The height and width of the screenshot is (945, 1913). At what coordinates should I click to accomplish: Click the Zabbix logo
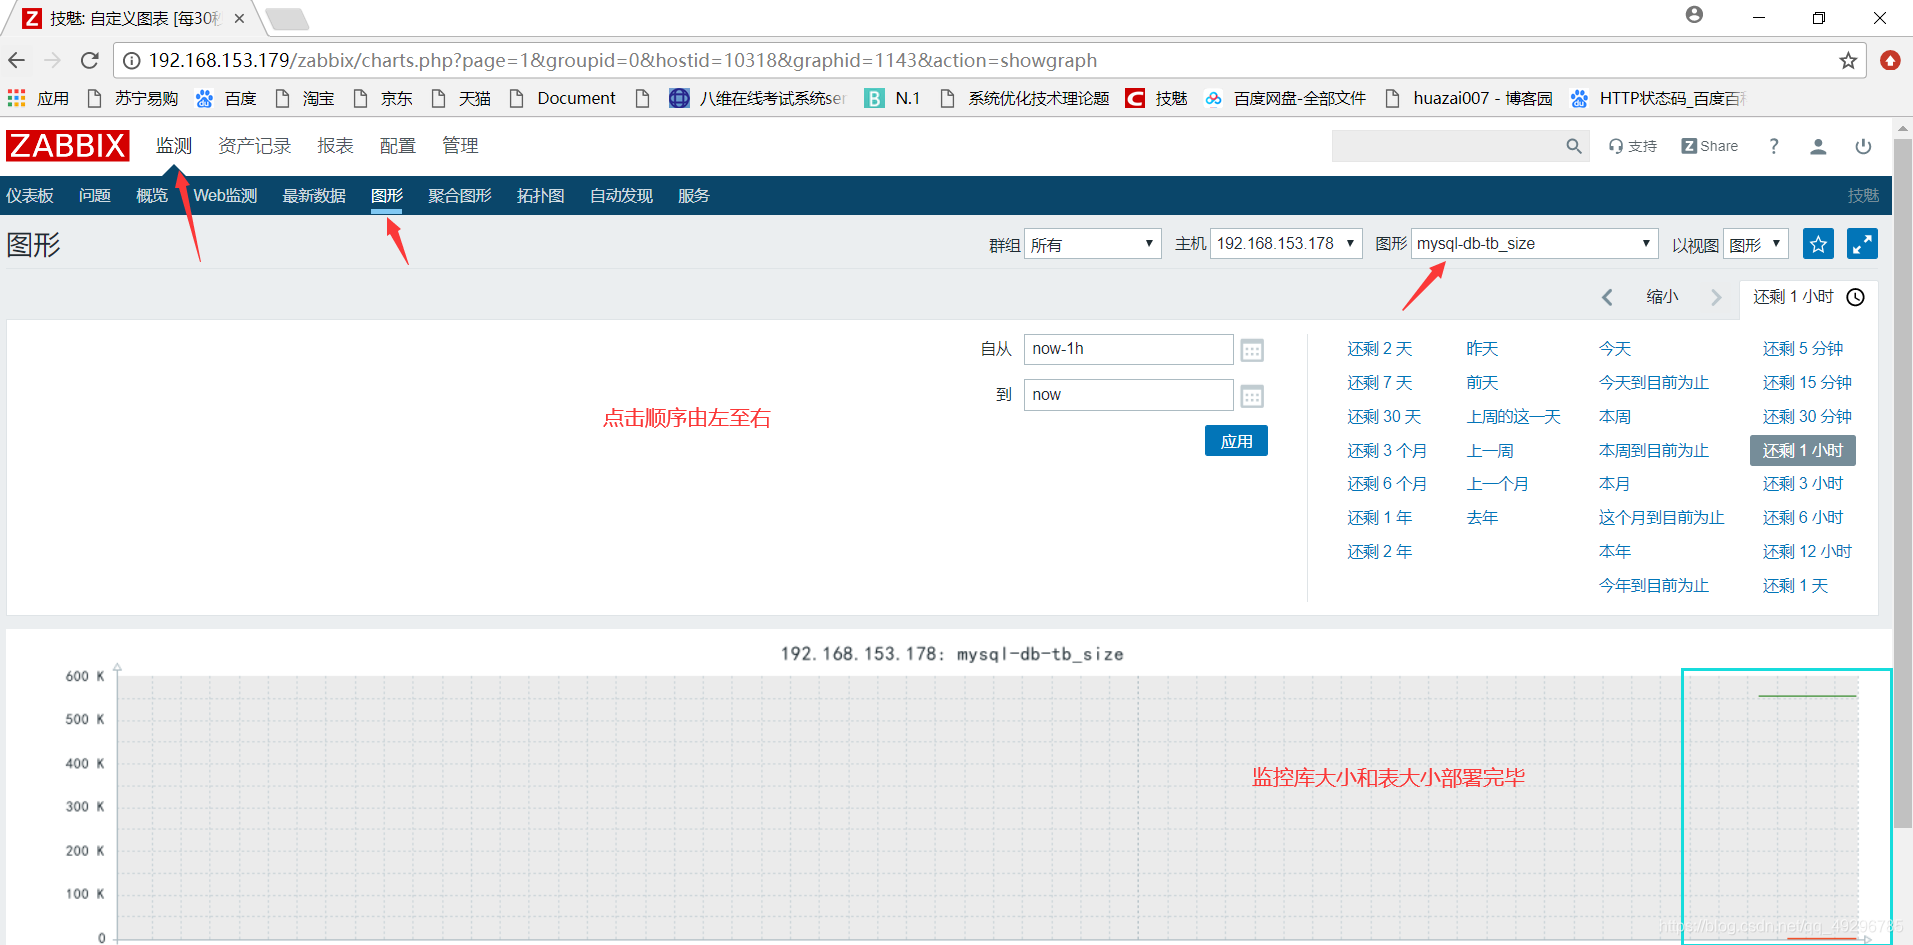click(x=68, y=146)
